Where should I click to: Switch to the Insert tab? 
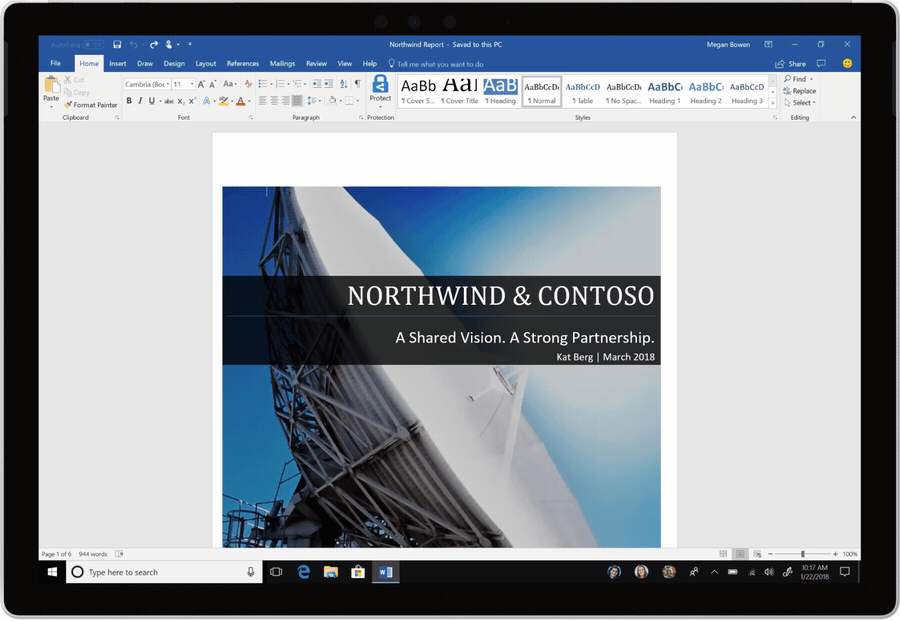pos(118,64)
